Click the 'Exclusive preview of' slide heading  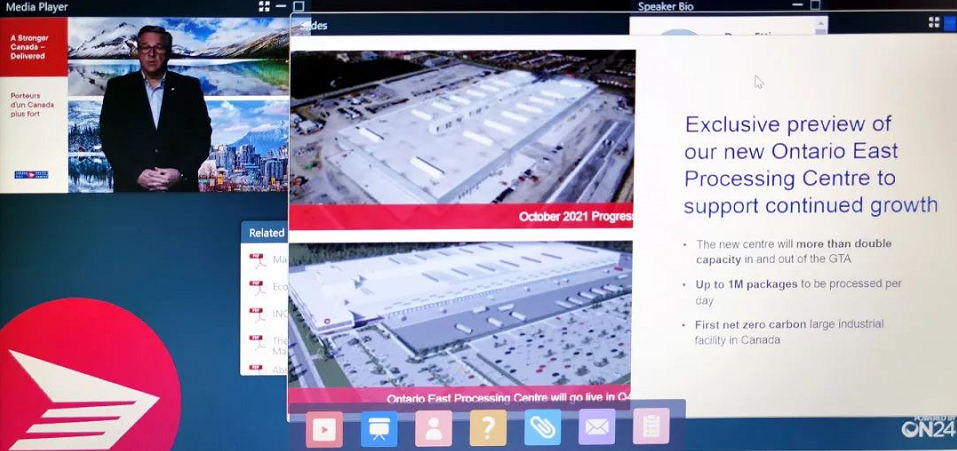(x=789, y=124)
